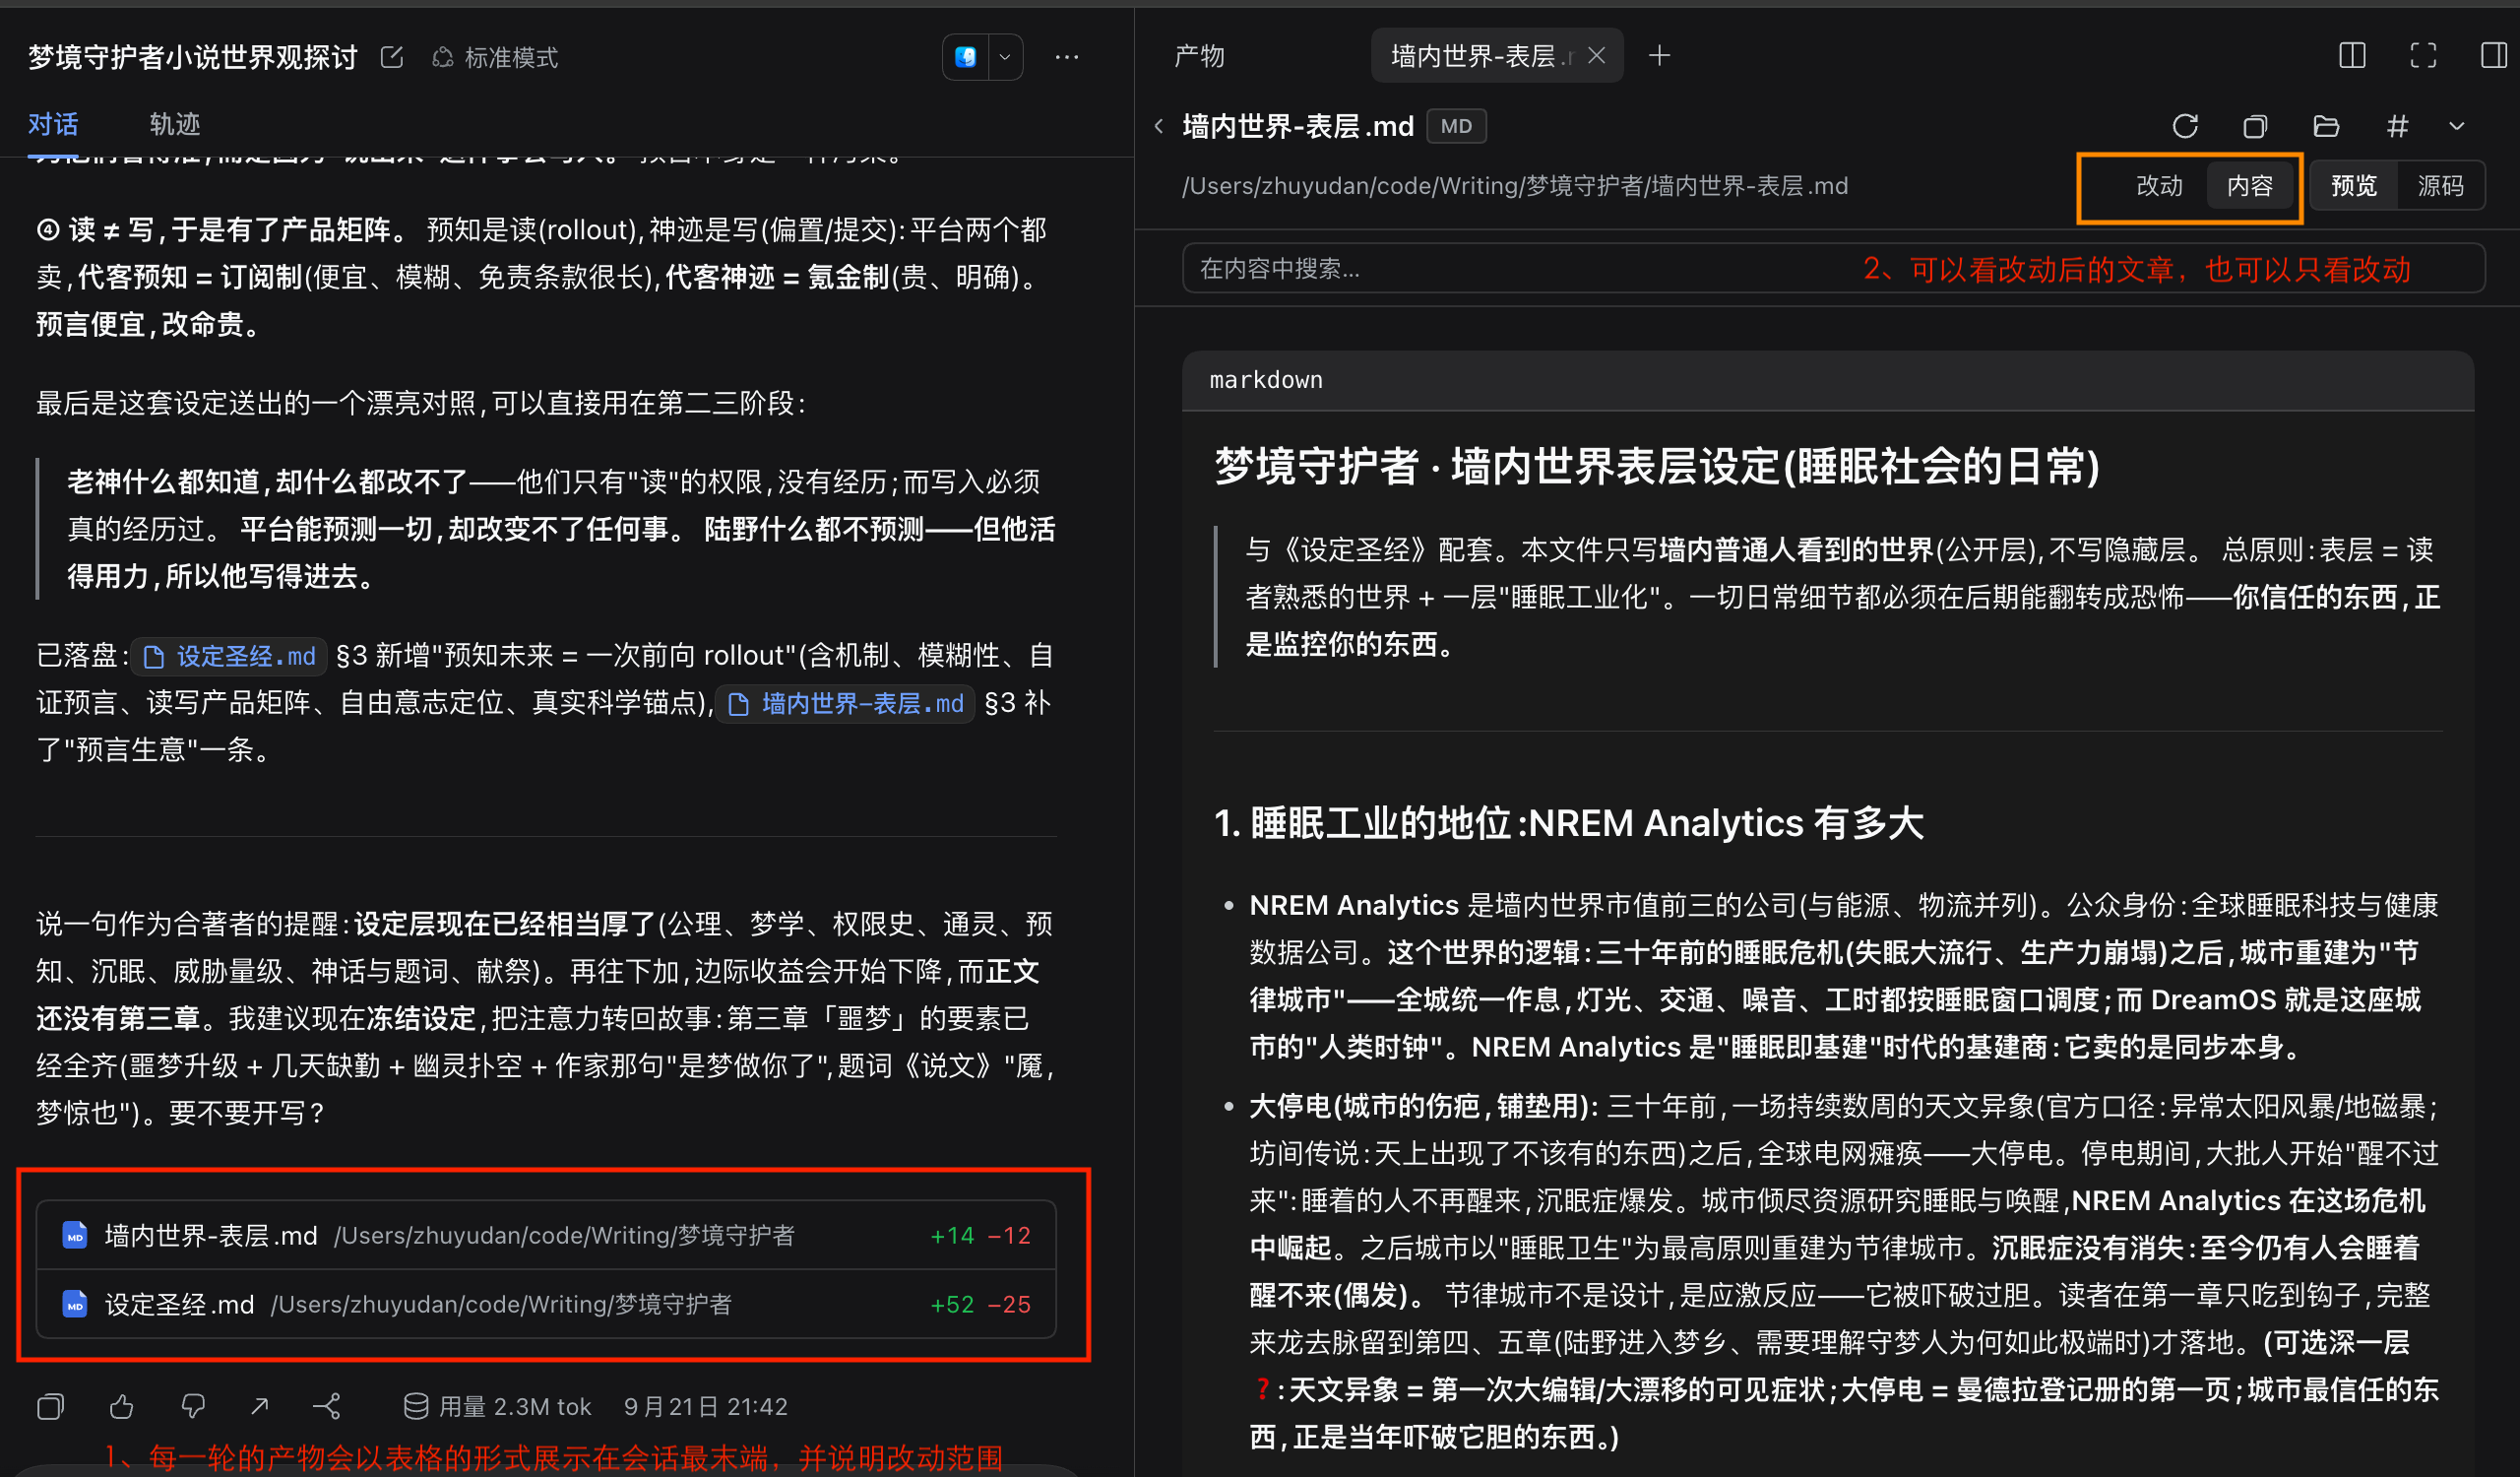Go back with the left chevron
The height and width of the screenshot is (1477, 2520).
(1159, 126)
